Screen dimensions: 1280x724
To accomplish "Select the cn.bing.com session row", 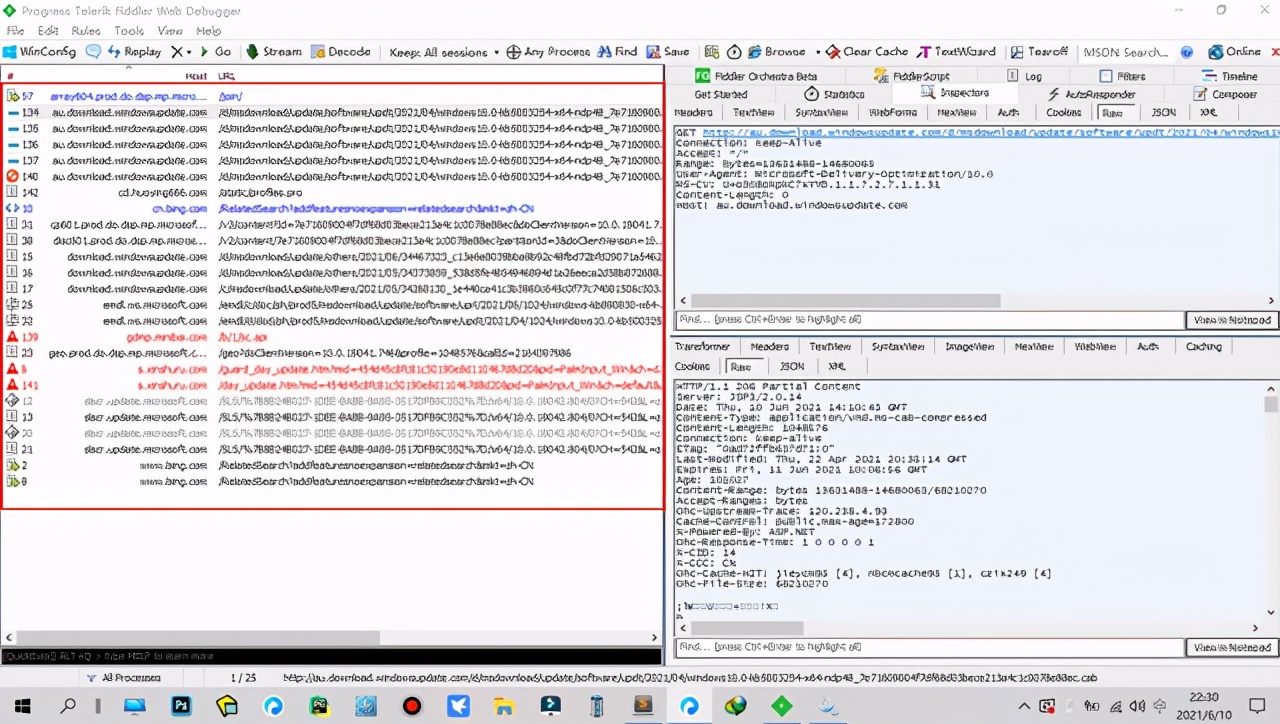I will click(332, 209).
